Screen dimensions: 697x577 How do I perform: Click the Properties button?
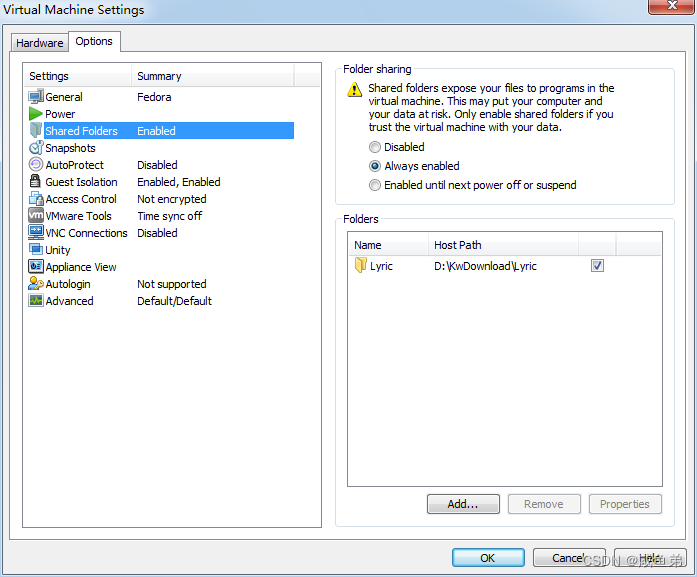click(625, 504)
